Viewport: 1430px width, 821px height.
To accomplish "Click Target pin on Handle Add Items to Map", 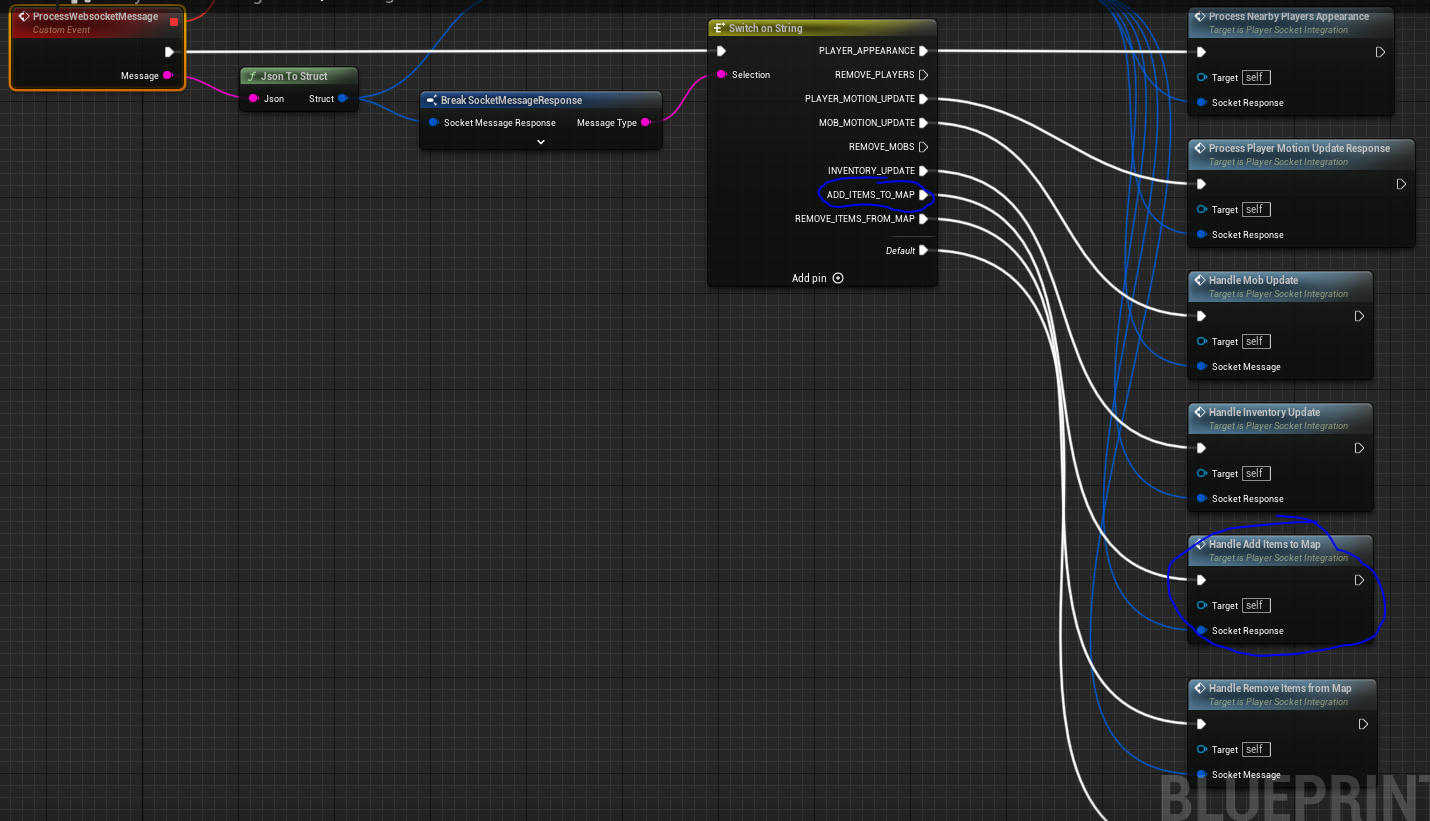I will [1201, 605].
